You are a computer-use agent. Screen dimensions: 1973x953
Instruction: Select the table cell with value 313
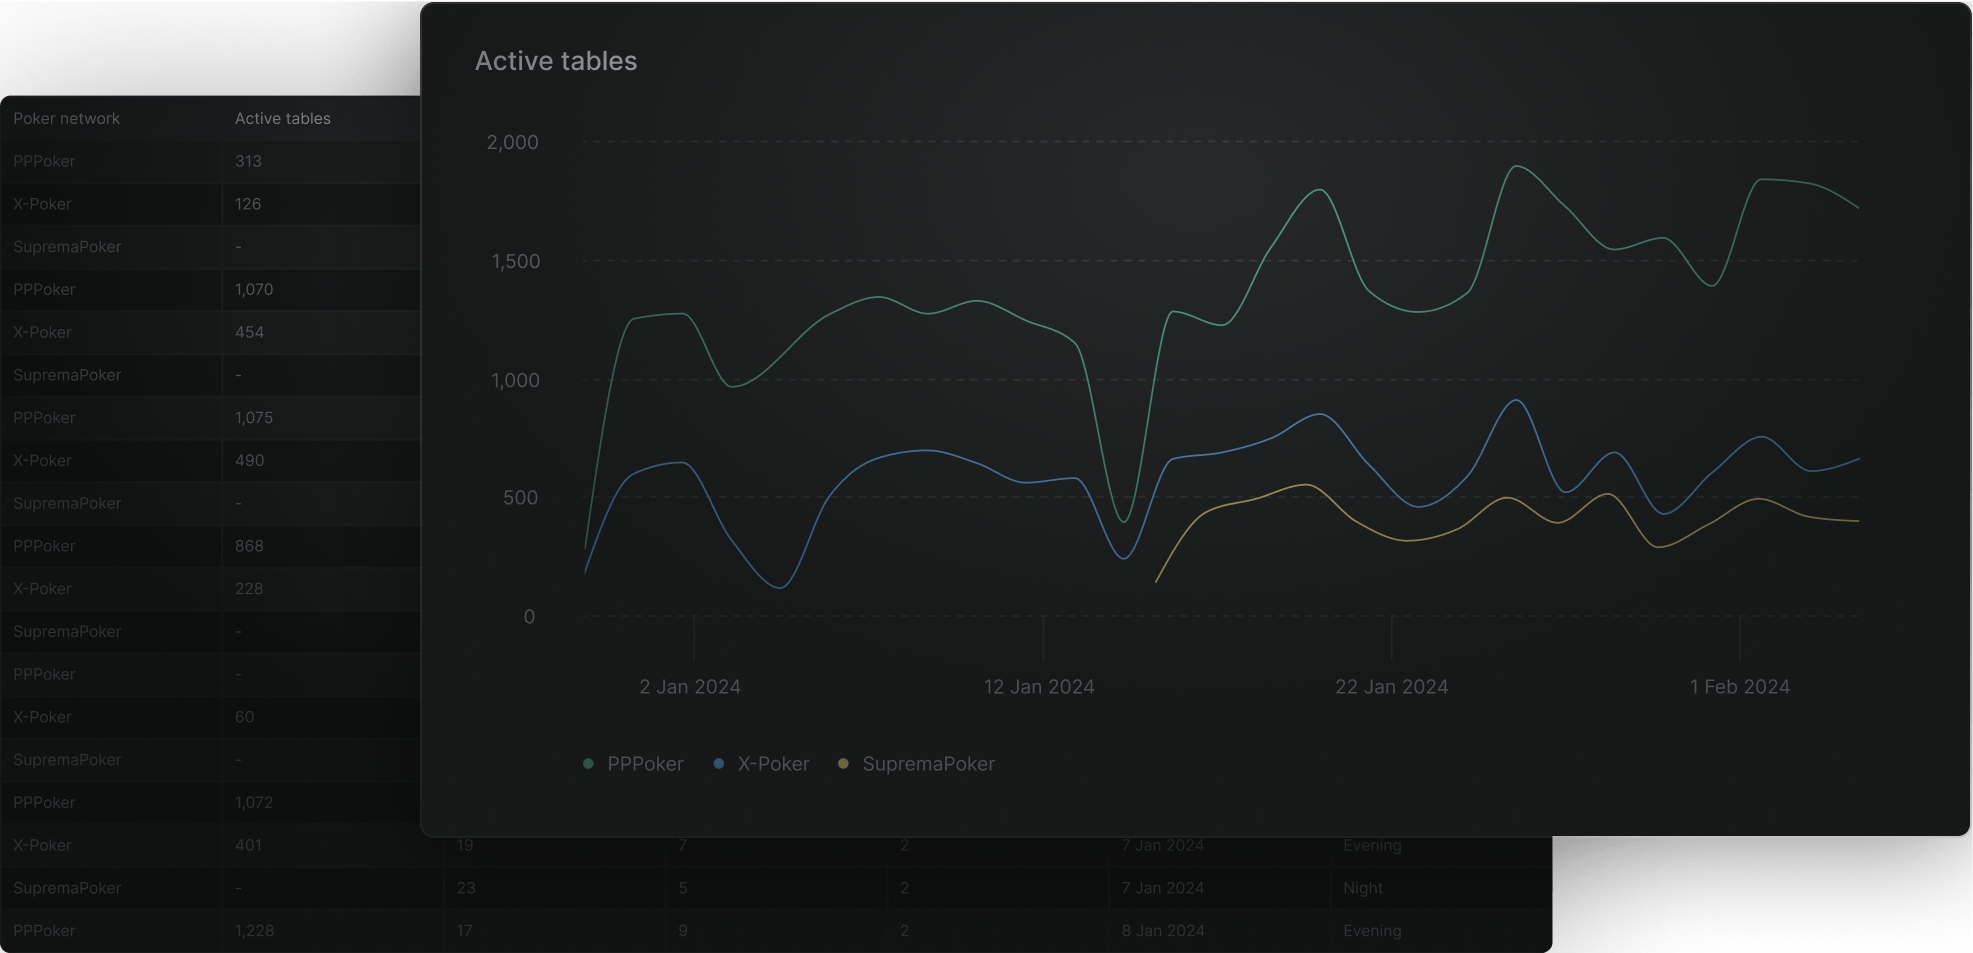248,161
